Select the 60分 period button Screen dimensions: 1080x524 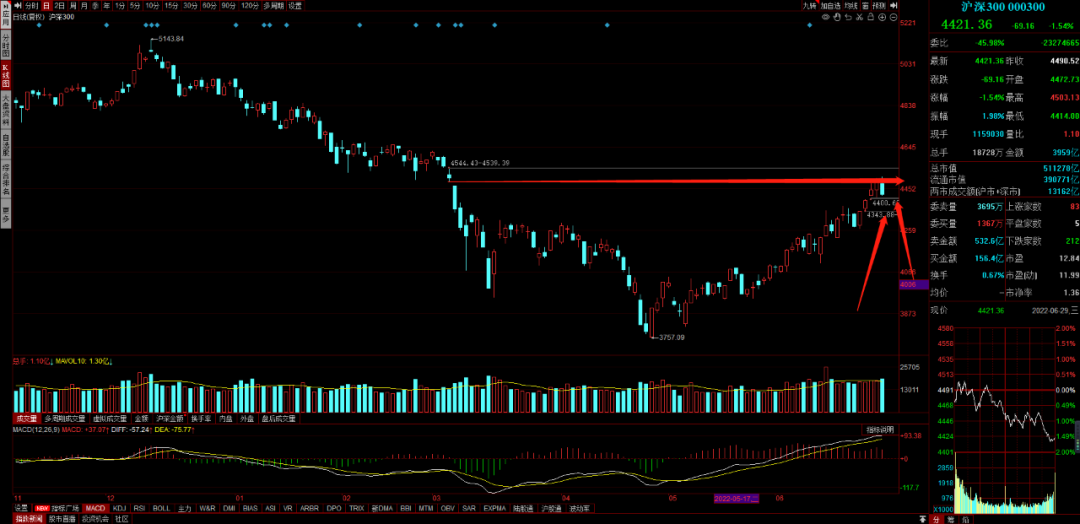click(208, 5)
